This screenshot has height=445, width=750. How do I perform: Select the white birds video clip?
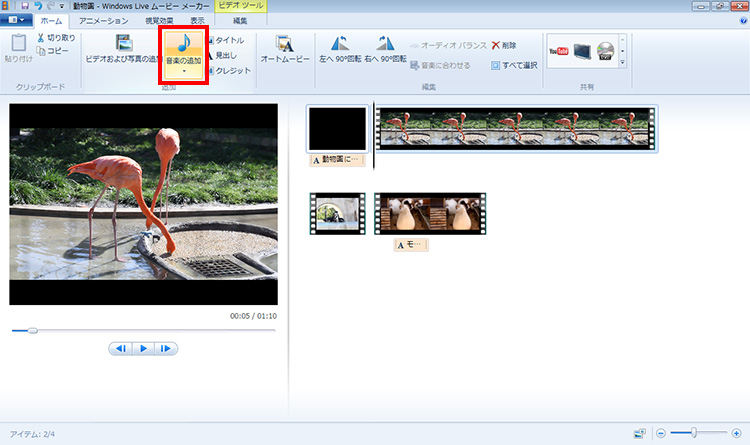(x=430, y=213)
